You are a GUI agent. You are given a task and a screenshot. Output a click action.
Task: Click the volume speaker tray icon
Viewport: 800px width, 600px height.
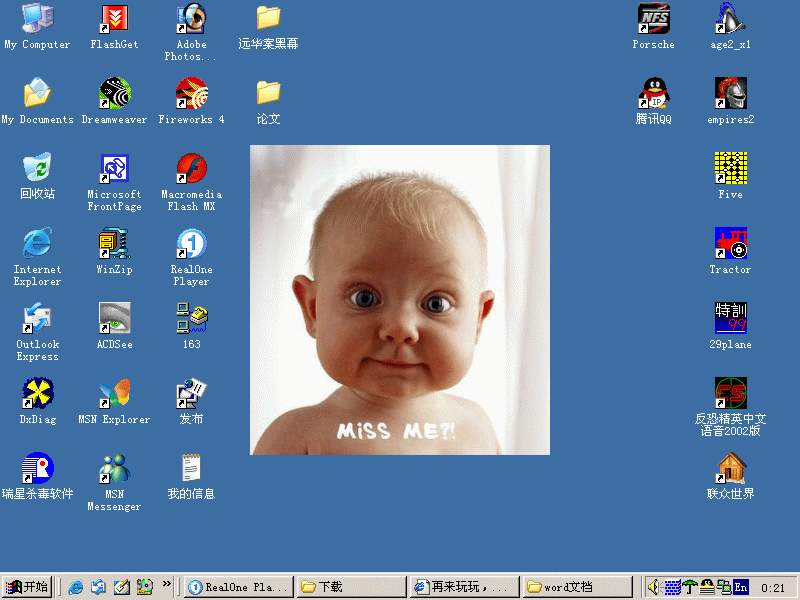tap(654, 587)
